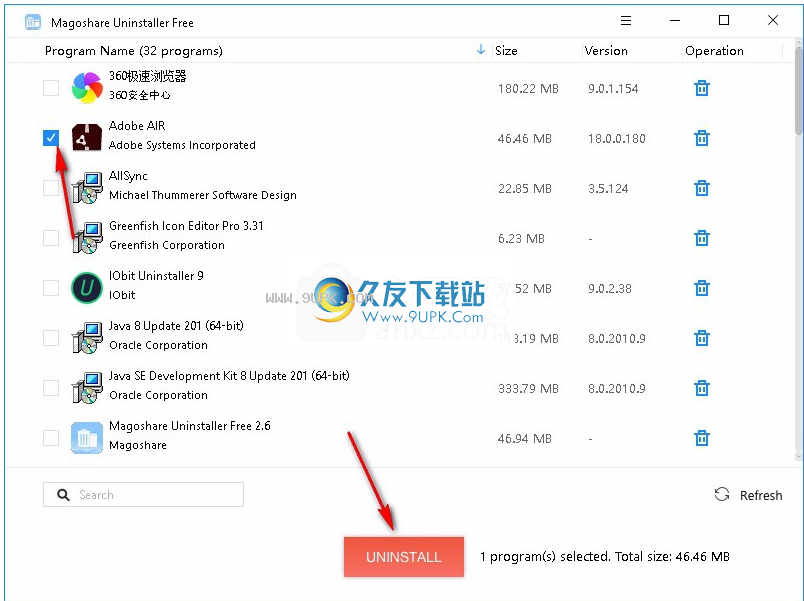Check the IObit Uninstaller 9 checkbox
This screenshot has height=601, width=804.
[51, 288]
